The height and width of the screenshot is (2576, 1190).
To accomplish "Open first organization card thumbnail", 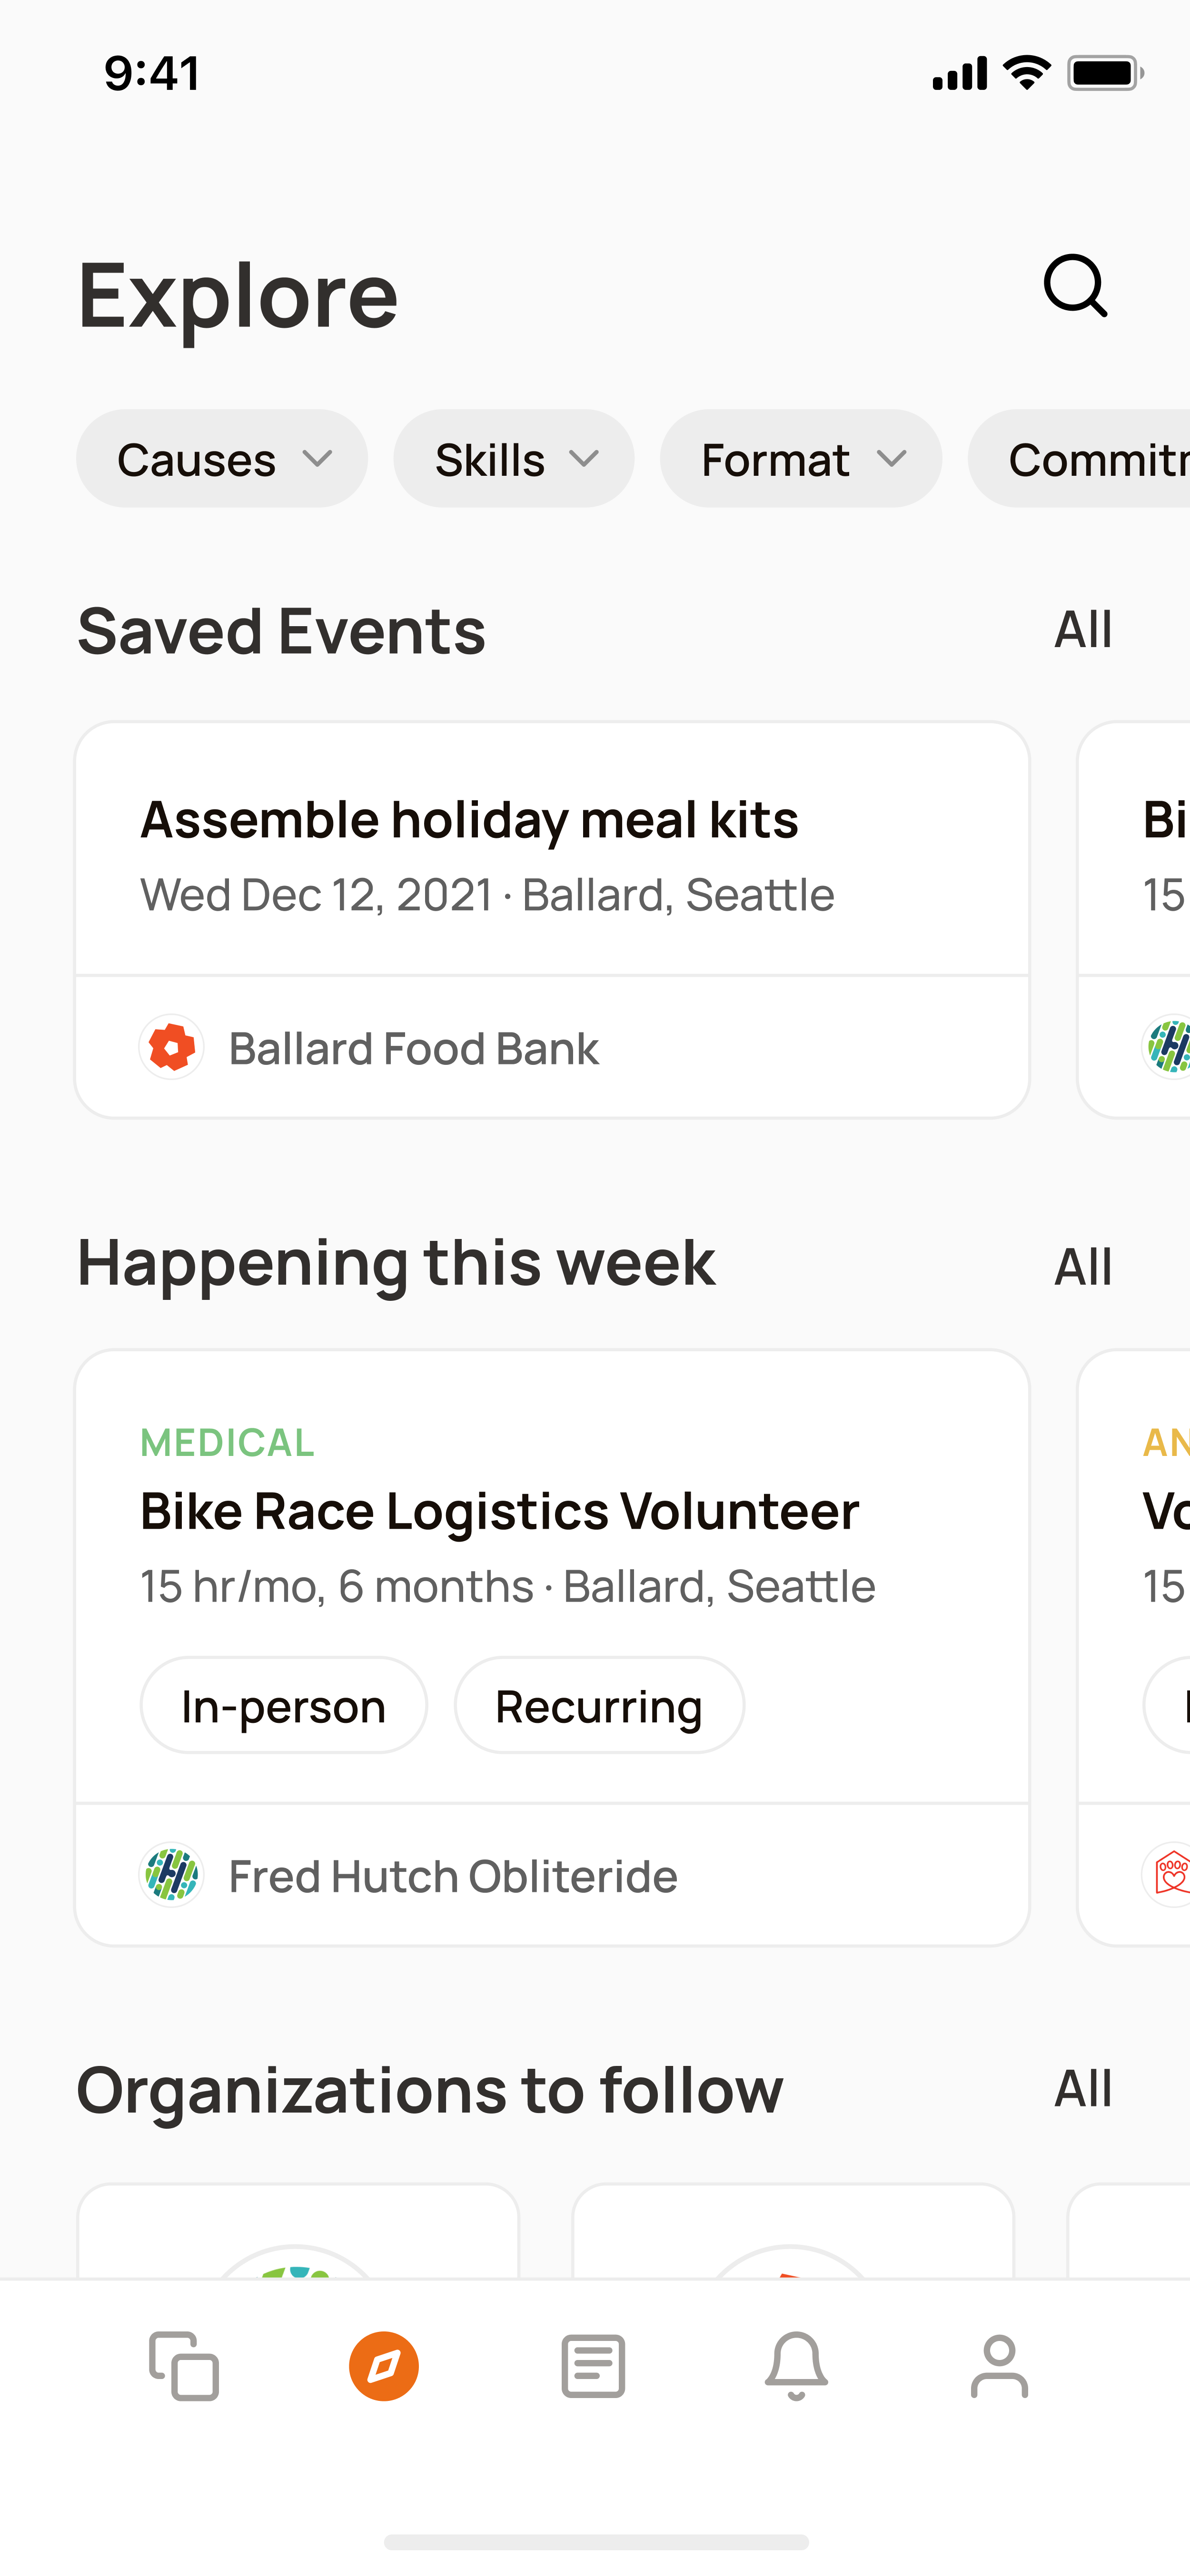I will coord(298,2232).
